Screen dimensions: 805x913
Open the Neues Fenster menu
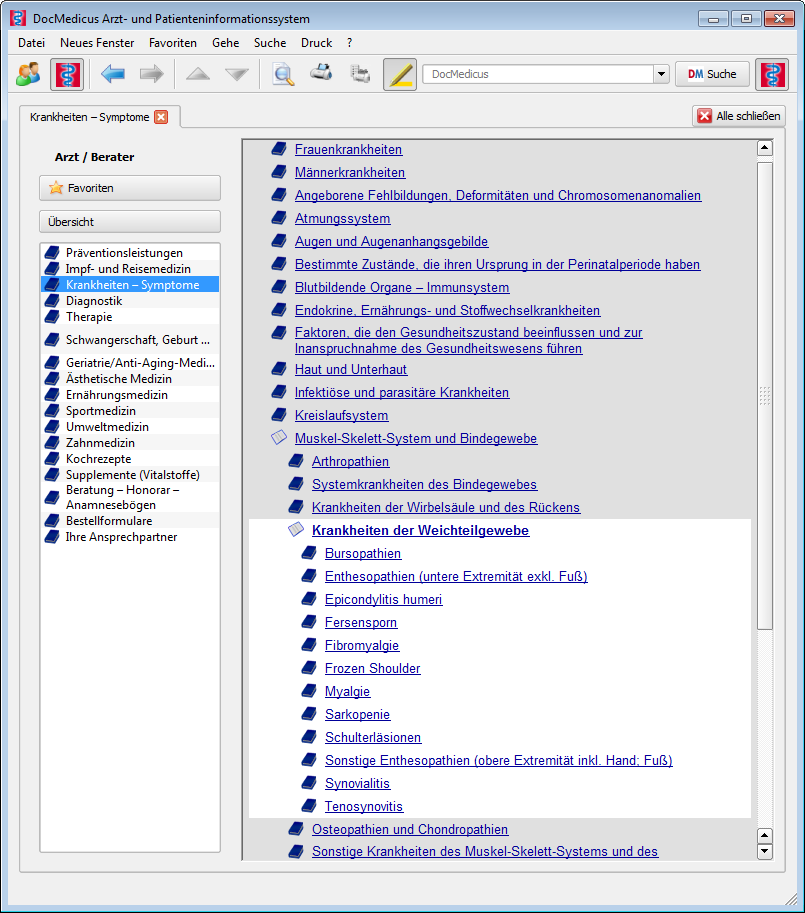(97, 43)
